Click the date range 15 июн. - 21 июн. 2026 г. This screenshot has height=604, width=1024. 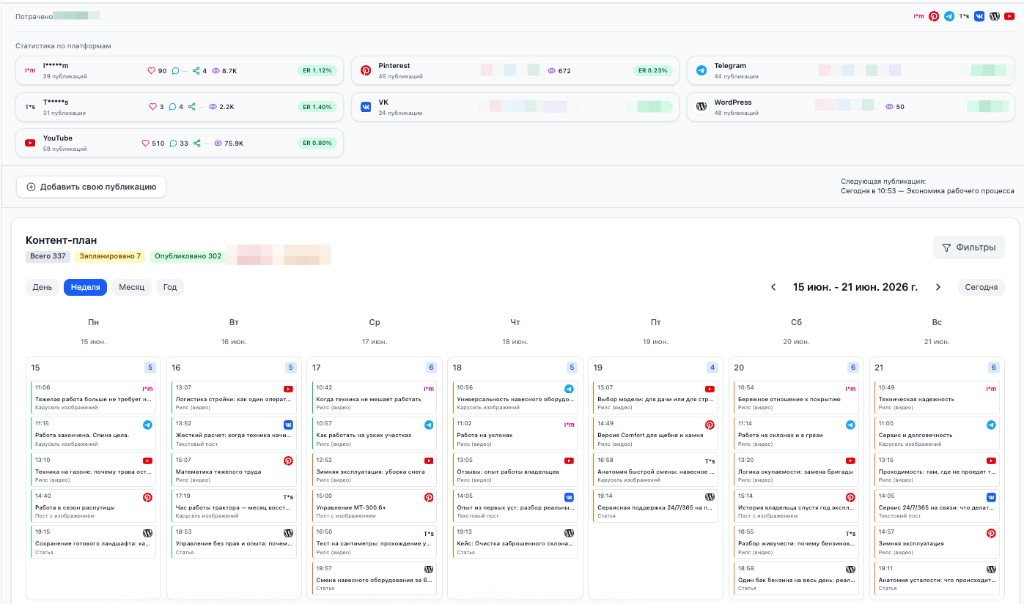(x=855, y=287)
